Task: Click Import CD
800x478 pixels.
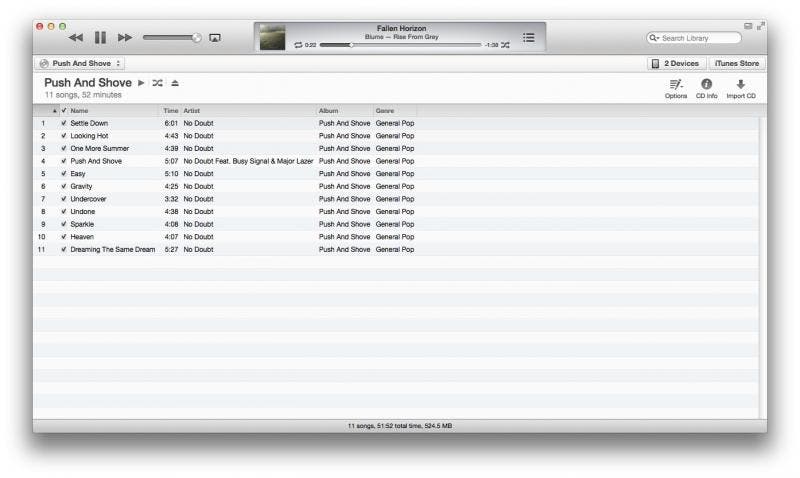Action: click(x=741, y=89)
